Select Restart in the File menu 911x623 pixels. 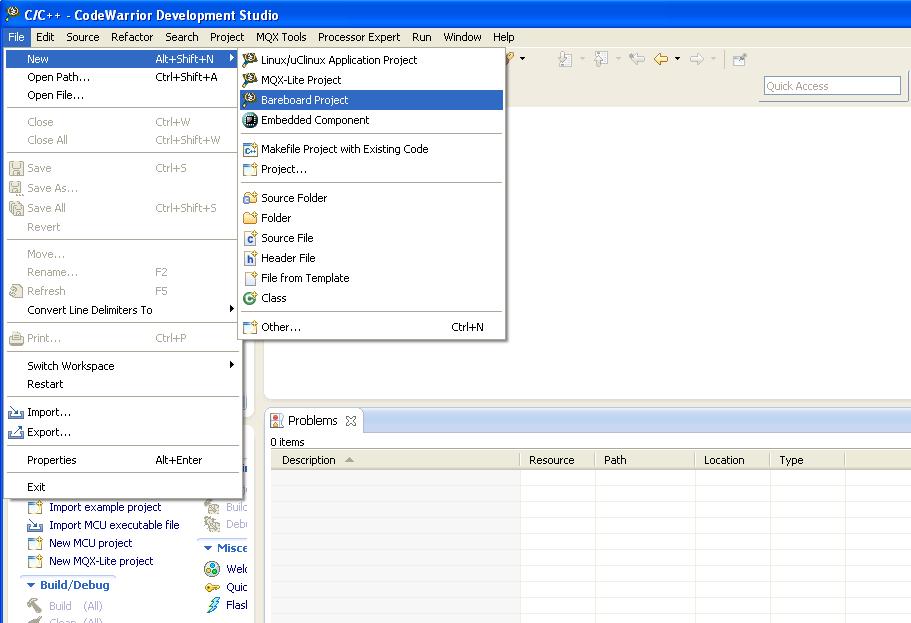[122, 384]
